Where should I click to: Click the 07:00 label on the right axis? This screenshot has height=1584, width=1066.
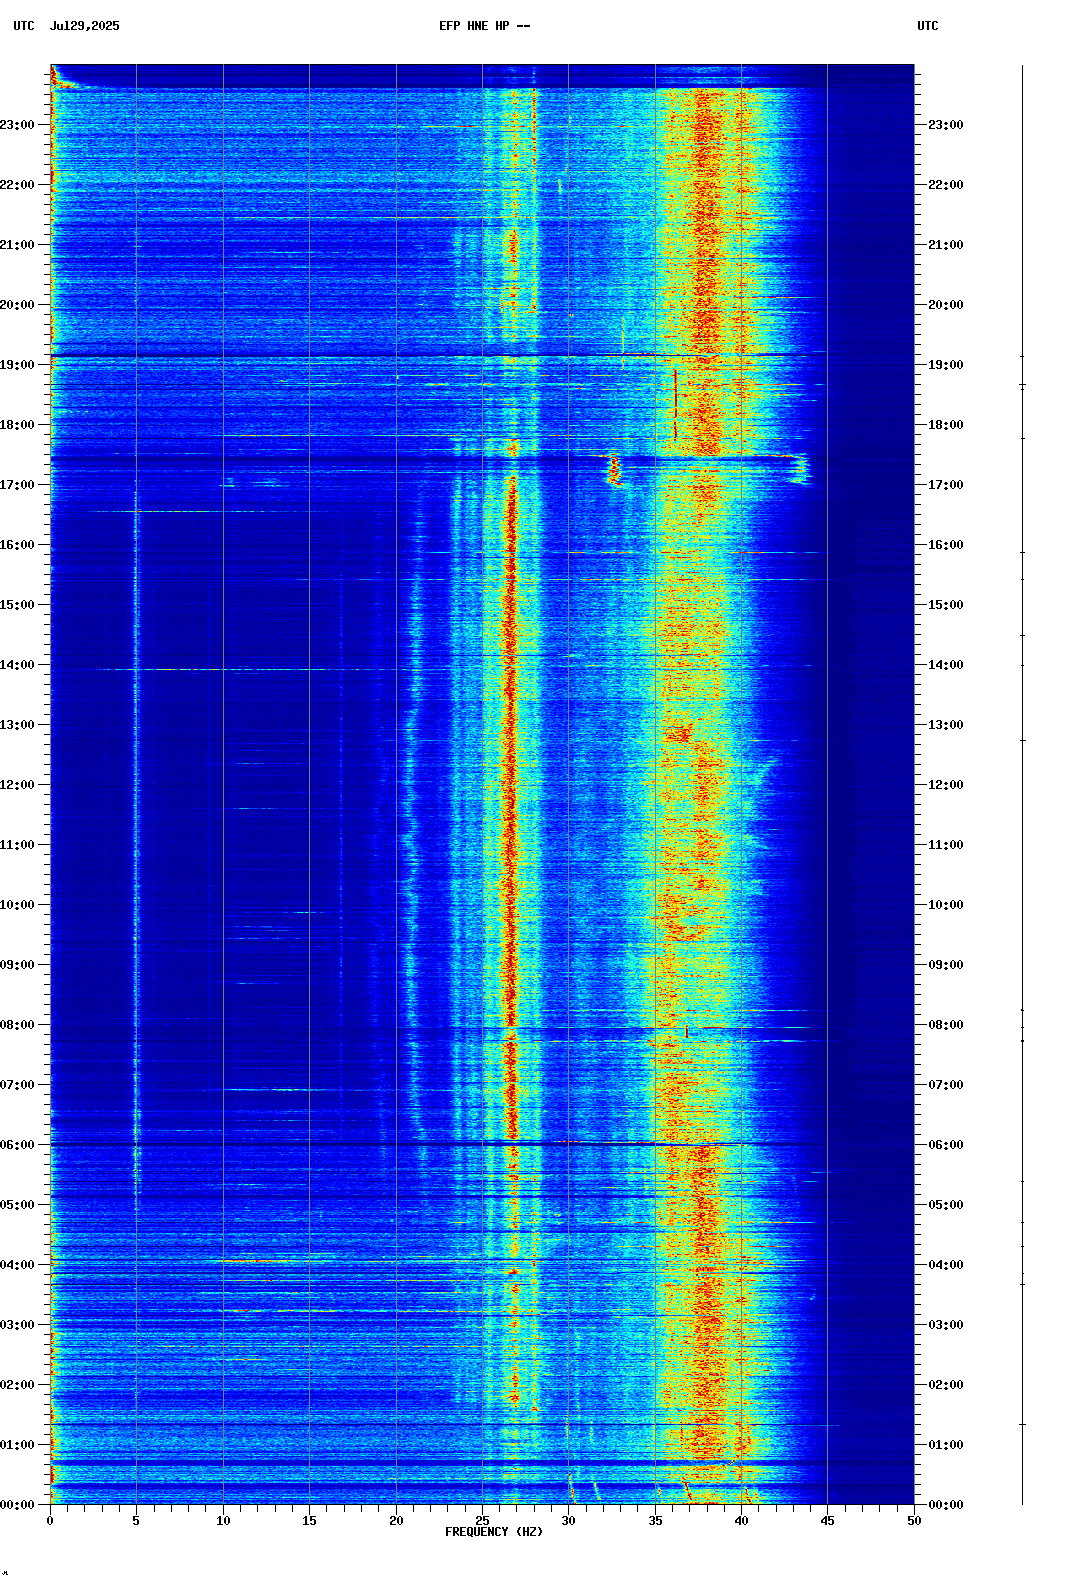[x=946, y=1085]
